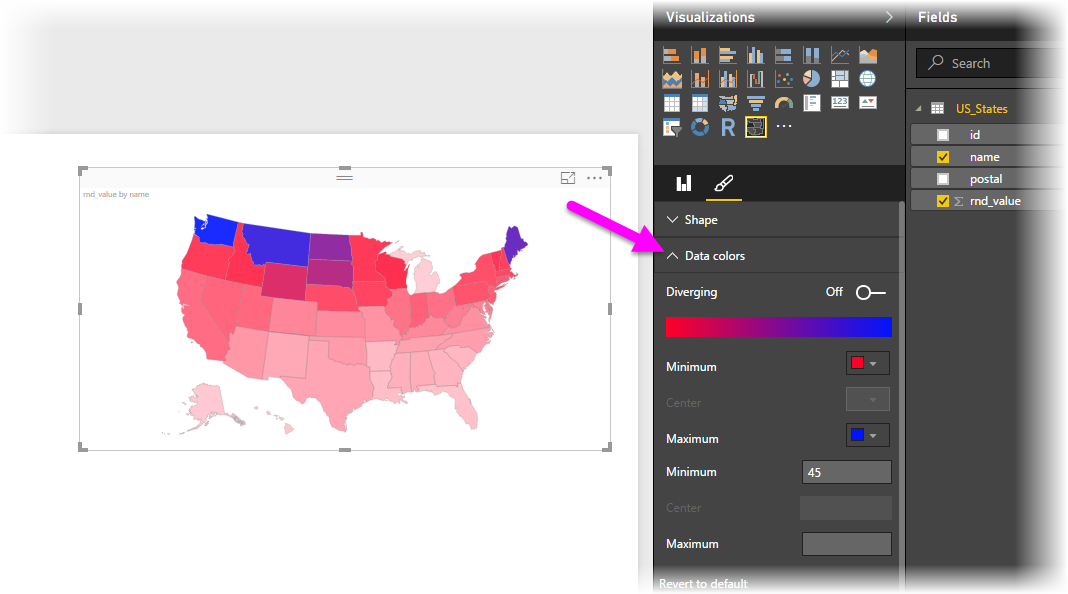
Task: Select the Map visualization globe icon
Action: click(x=868, y=78)
